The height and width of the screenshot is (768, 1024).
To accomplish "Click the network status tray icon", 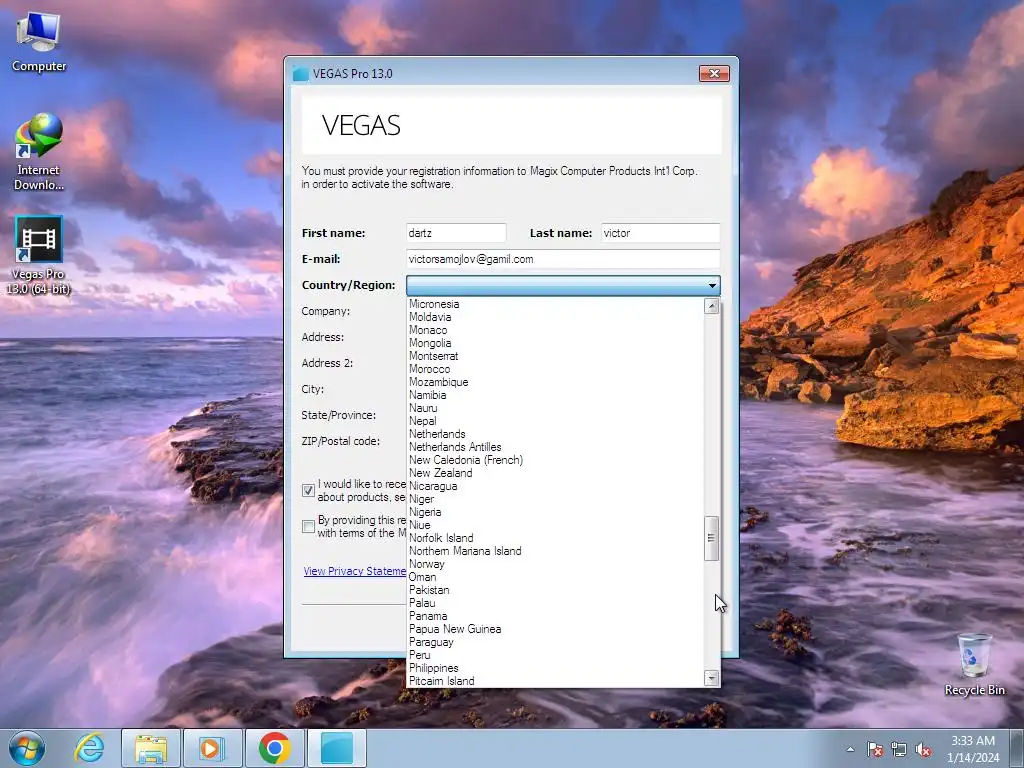I will click(x=899, y=749).
